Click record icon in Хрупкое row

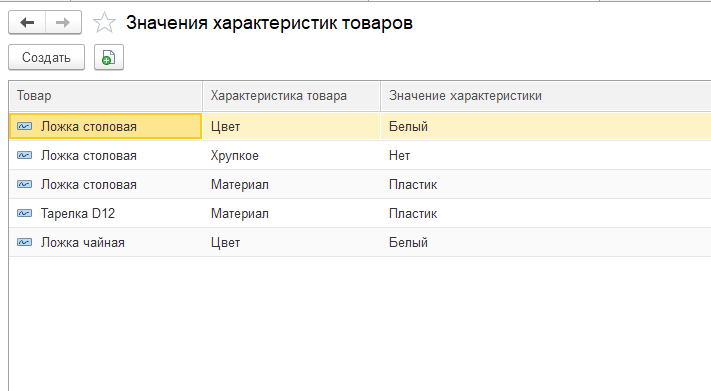coord(24,155)
